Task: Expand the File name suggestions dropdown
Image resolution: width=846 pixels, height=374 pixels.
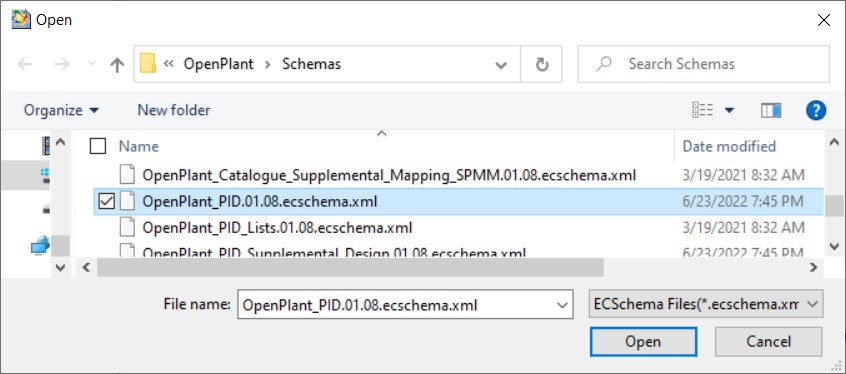Action: coord(561,305)
